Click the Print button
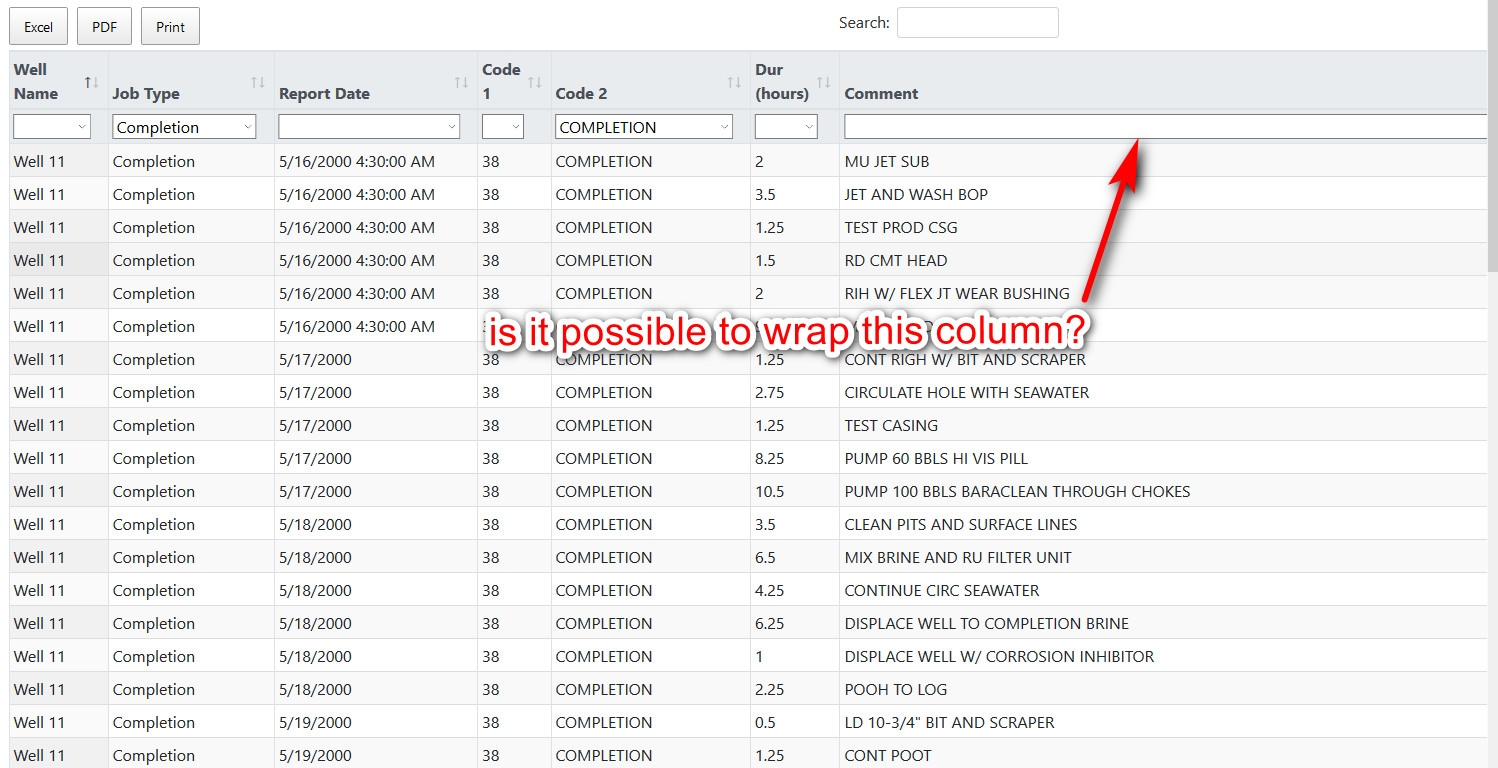 coord(170,27)
